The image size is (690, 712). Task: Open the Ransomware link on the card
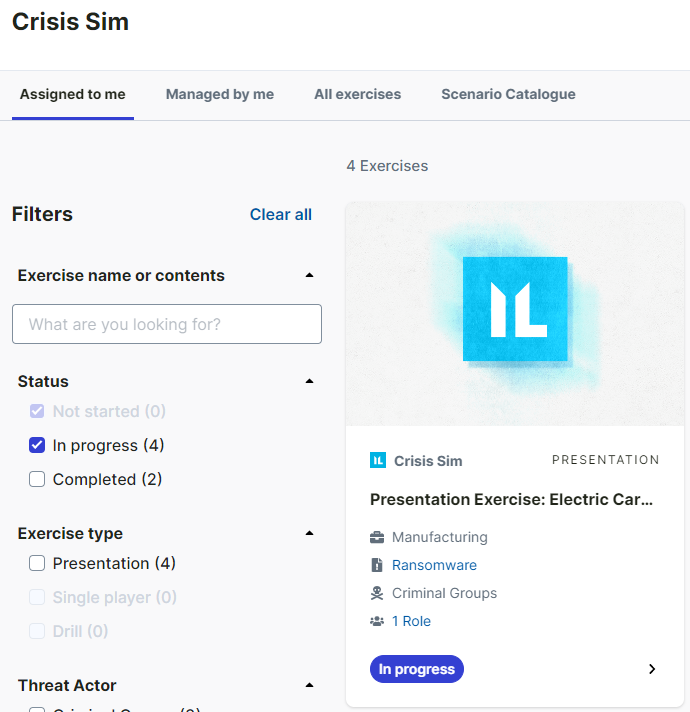pyautogui.click(x=434, y=565)
